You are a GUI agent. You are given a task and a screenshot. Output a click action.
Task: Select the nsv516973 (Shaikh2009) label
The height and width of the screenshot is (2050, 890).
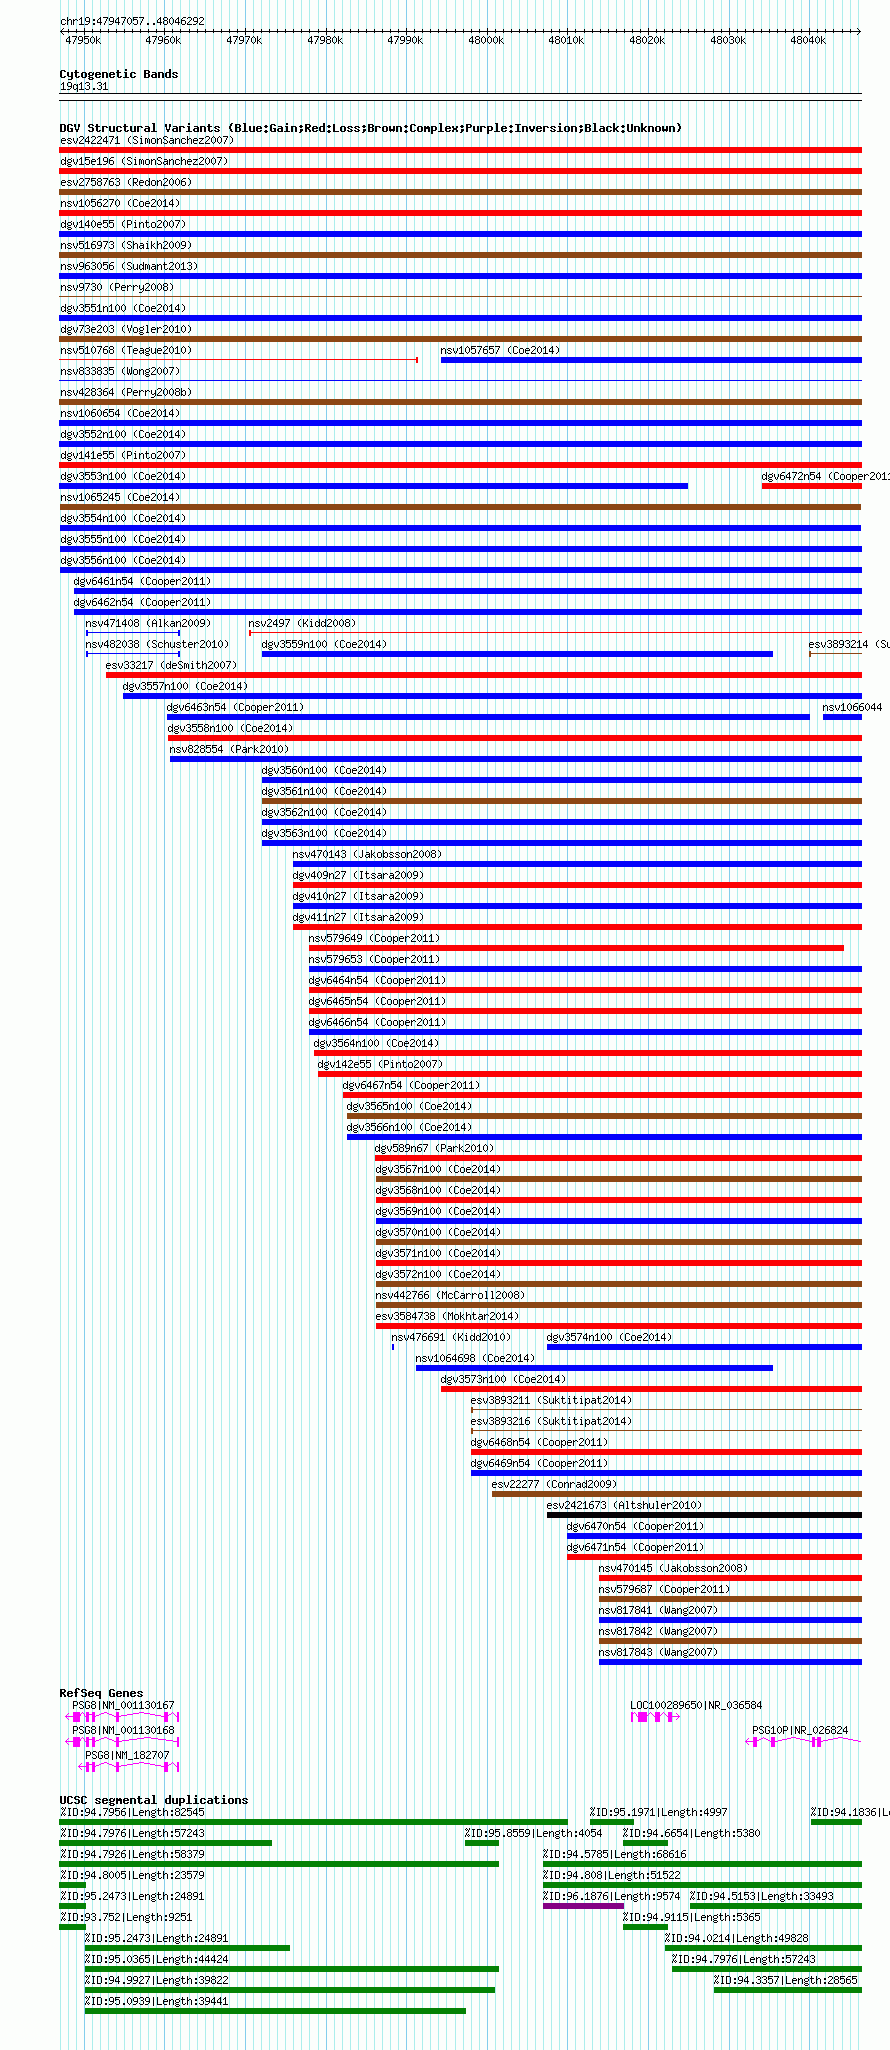coord(126,245)
